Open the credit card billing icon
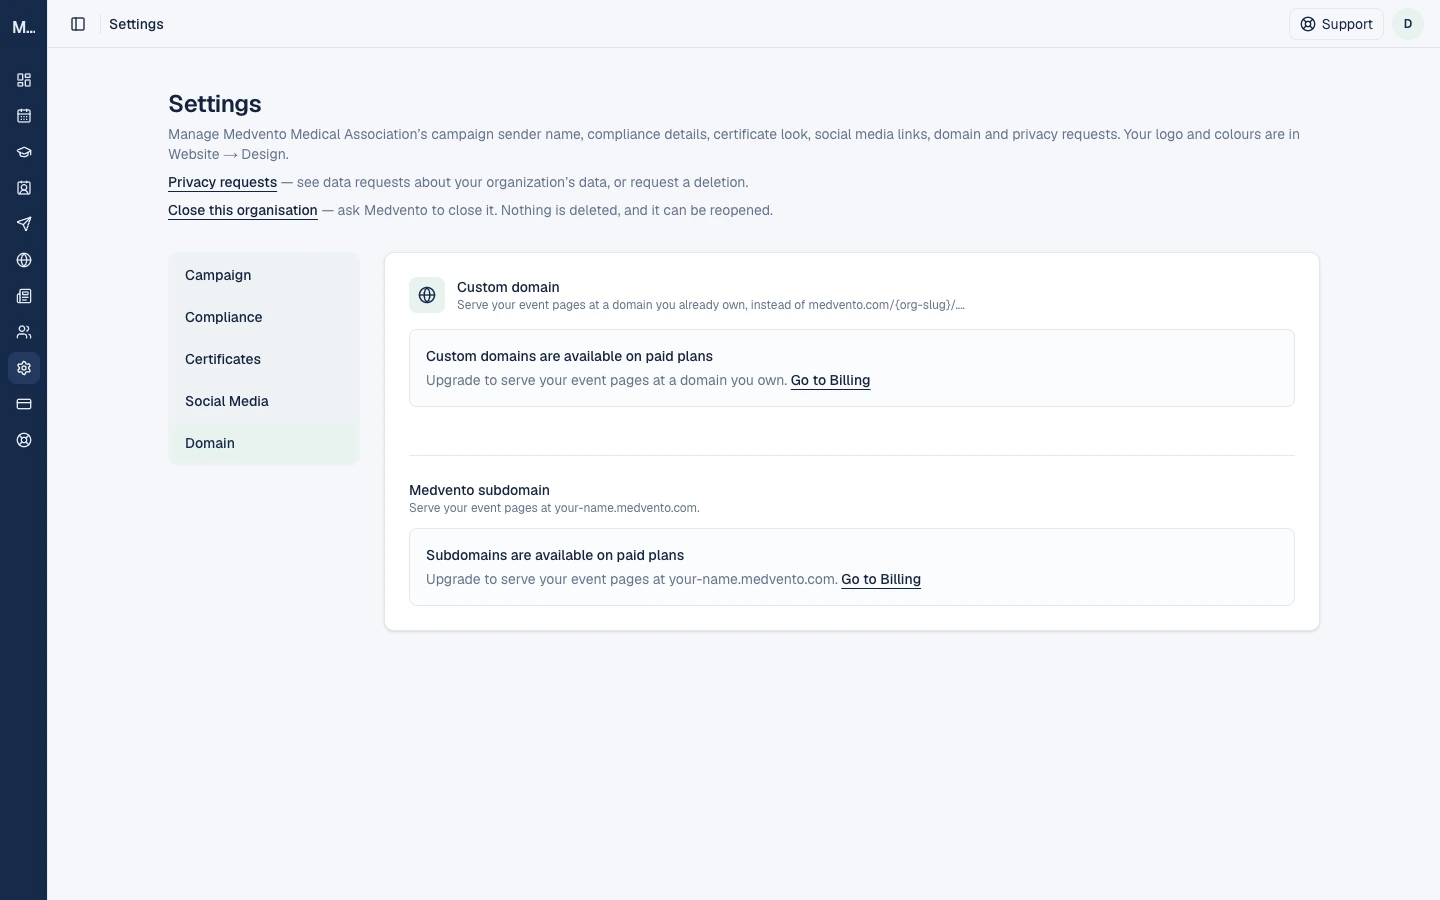 point(24,404)
